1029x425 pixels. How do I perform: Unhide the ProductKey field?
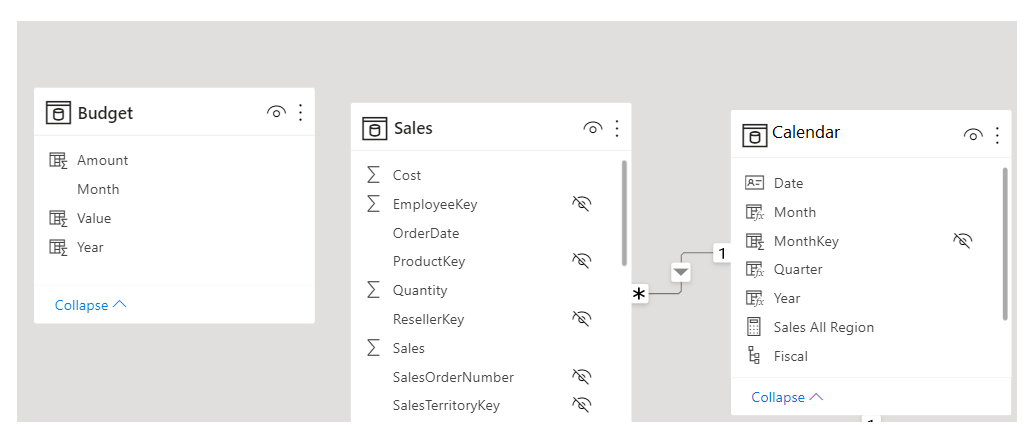coord(581,261)
